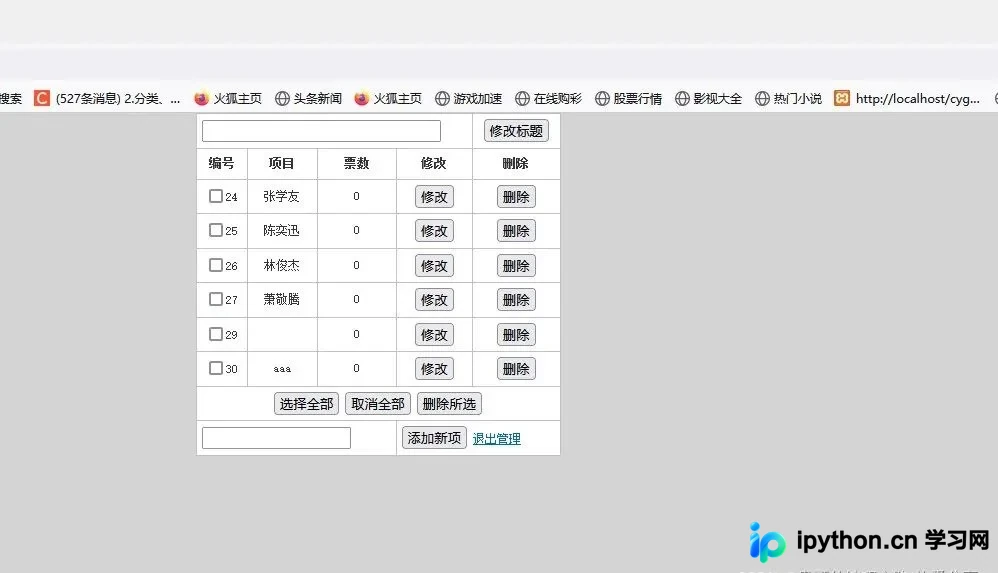The height and width of the screenshot is (573, 998).
Task: Open the 在线购彩 bookmark
Action: 548,98
